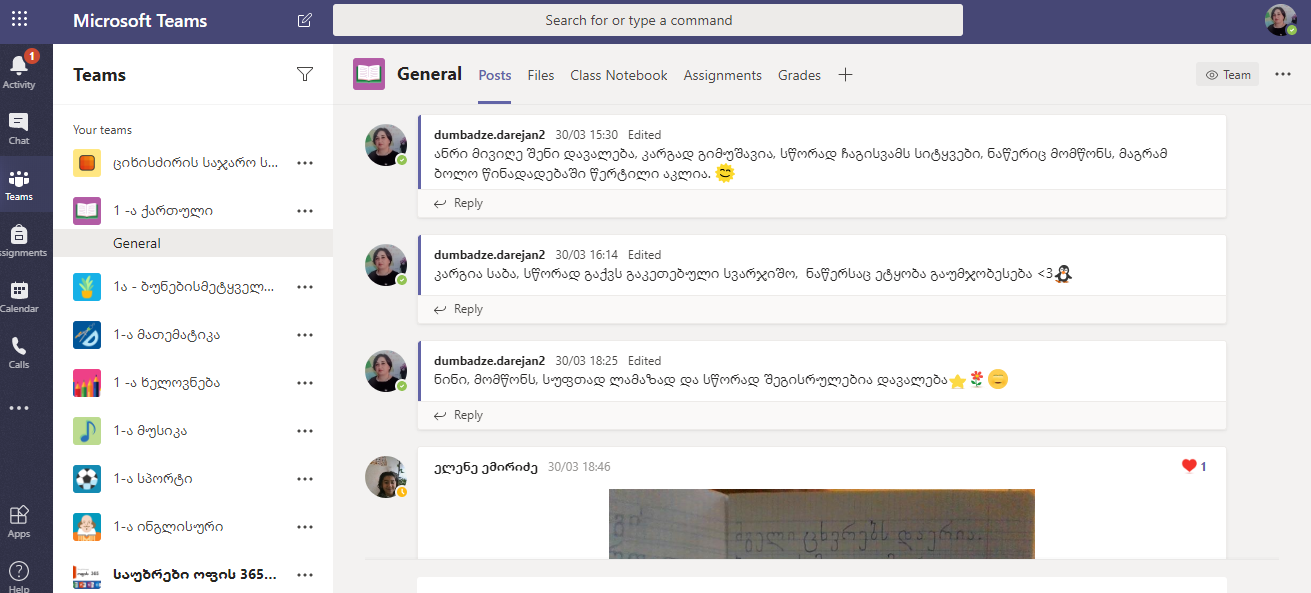
Task: Open the notebook photo in ელენე ემირიძე post
Action: (x=822, y=524)
